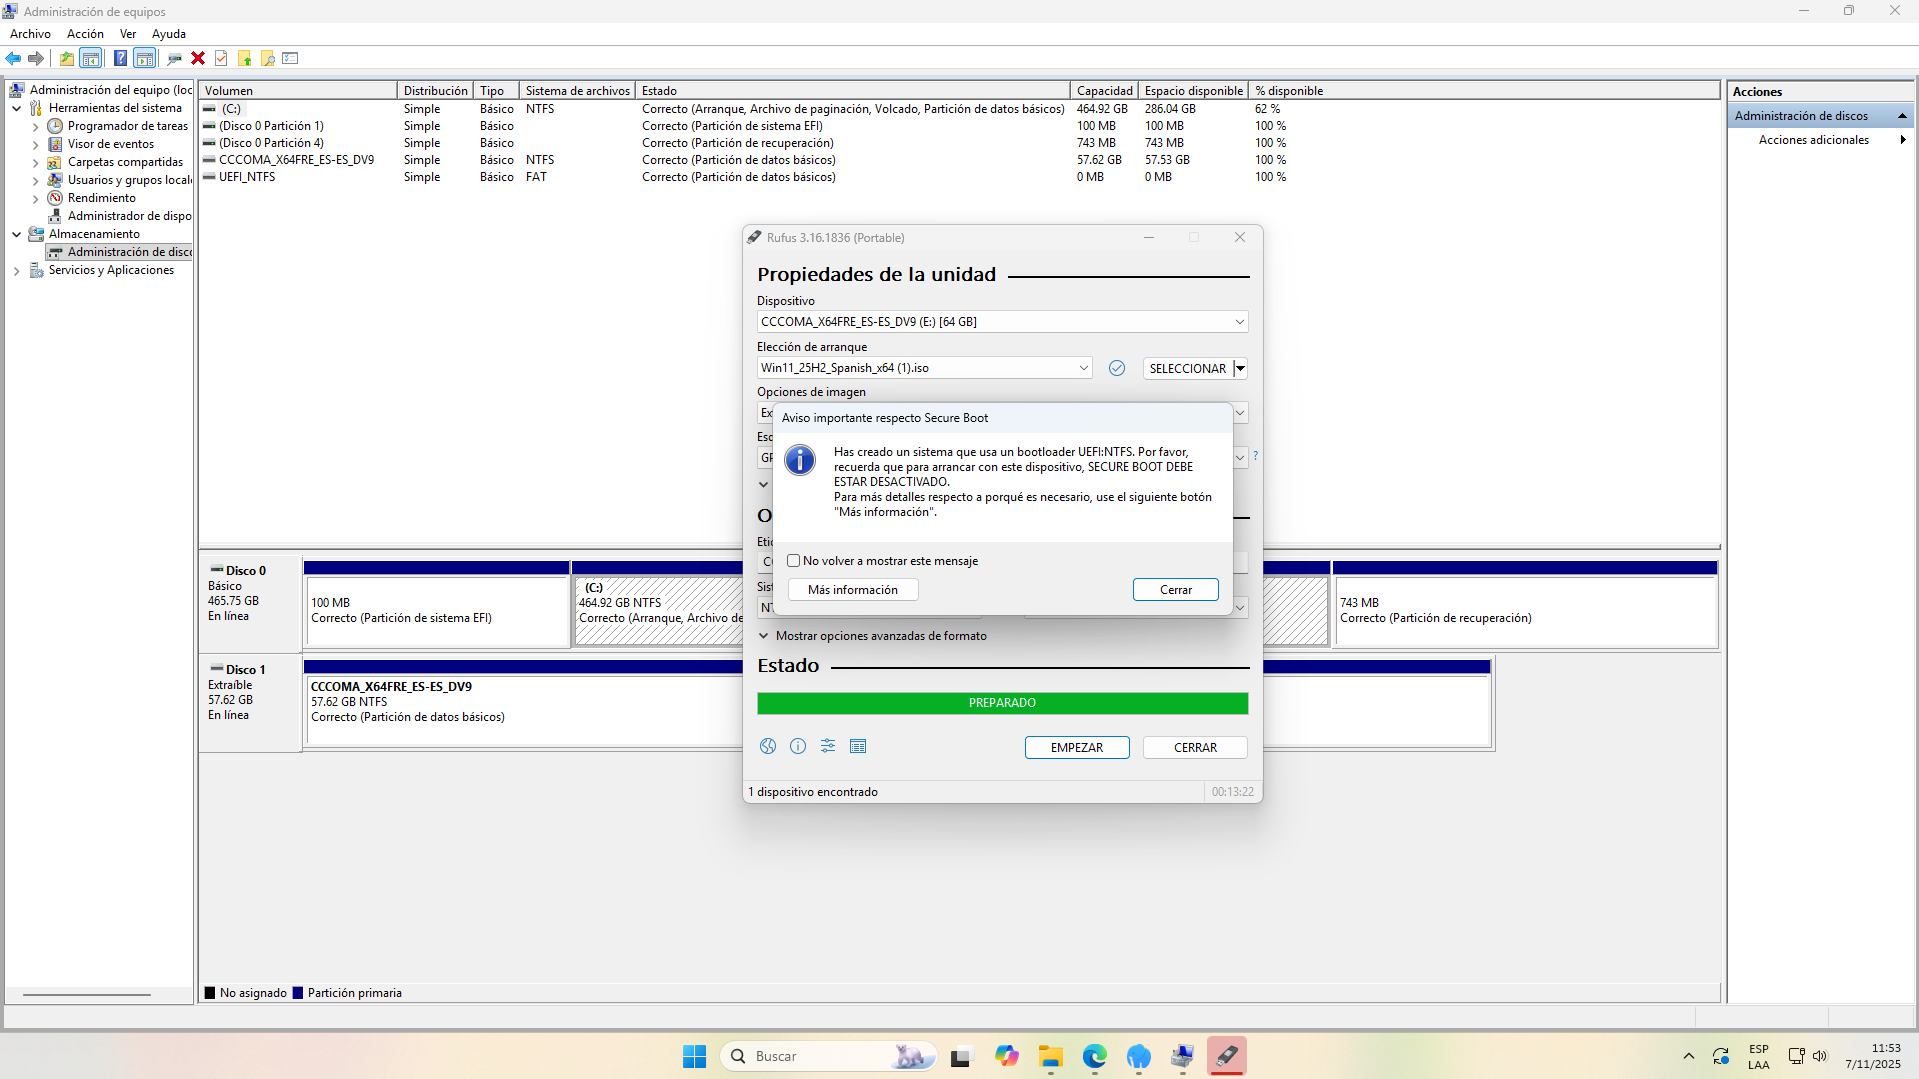Show the Rufus log icon

[x=858, y=746]
